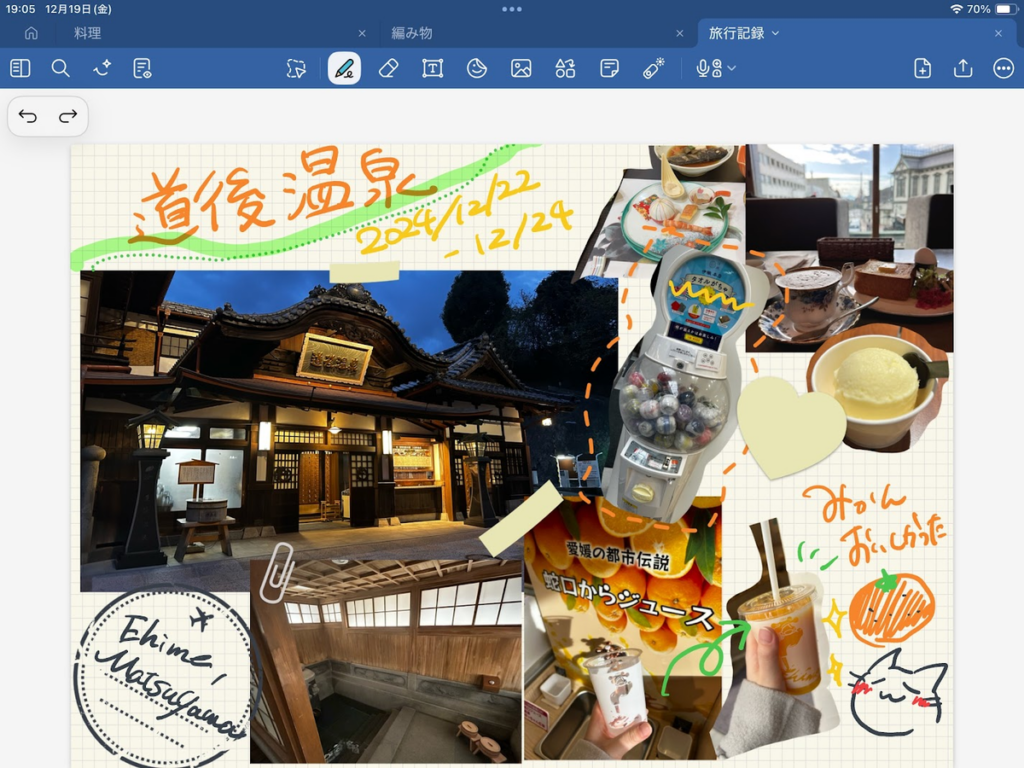
Task: Switch to the 編み物 tab
Action: [x=411, y=33]
